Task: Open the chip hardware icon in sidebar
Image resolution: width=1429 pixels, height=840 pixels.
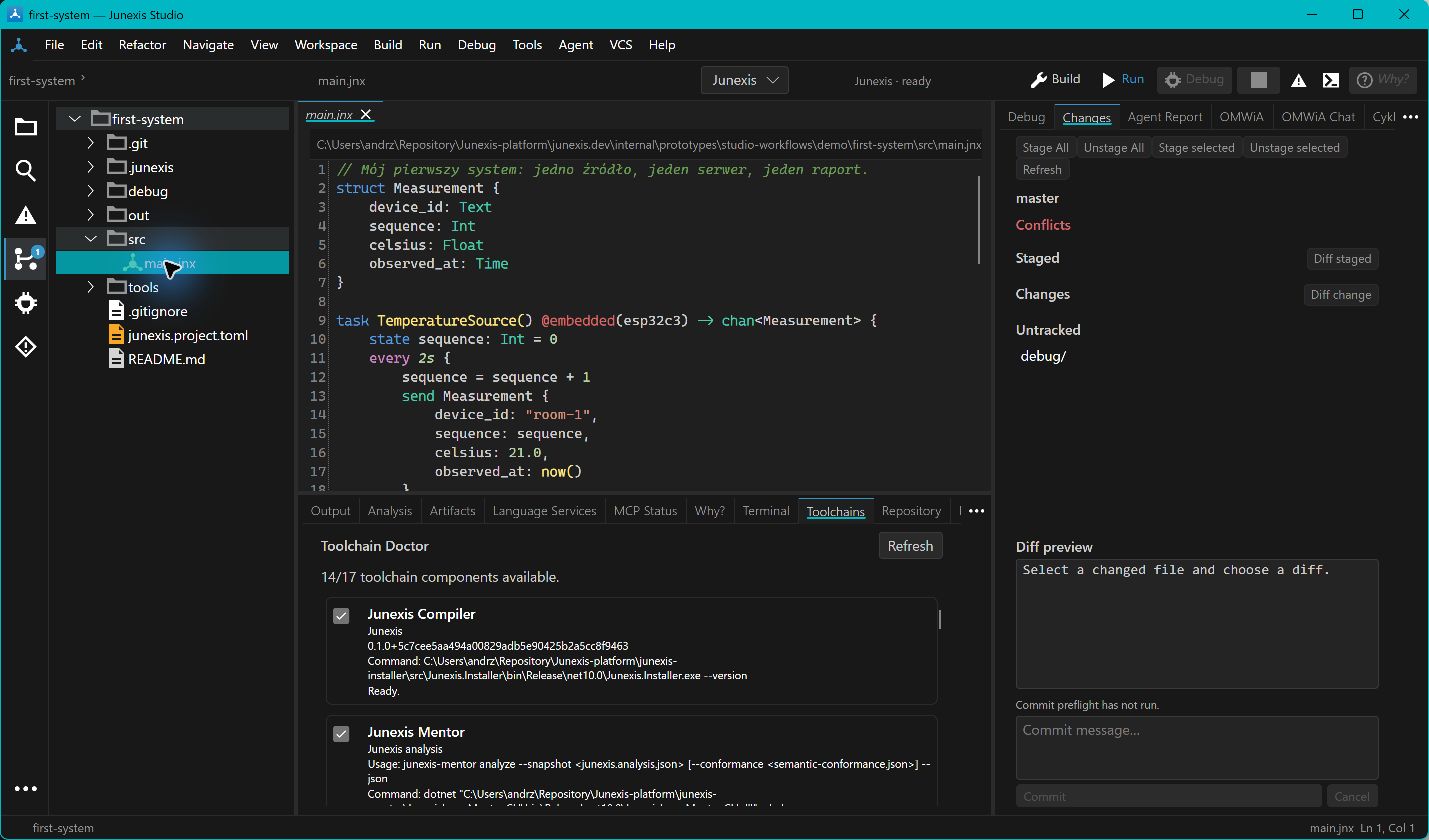Action: (26, 303)
